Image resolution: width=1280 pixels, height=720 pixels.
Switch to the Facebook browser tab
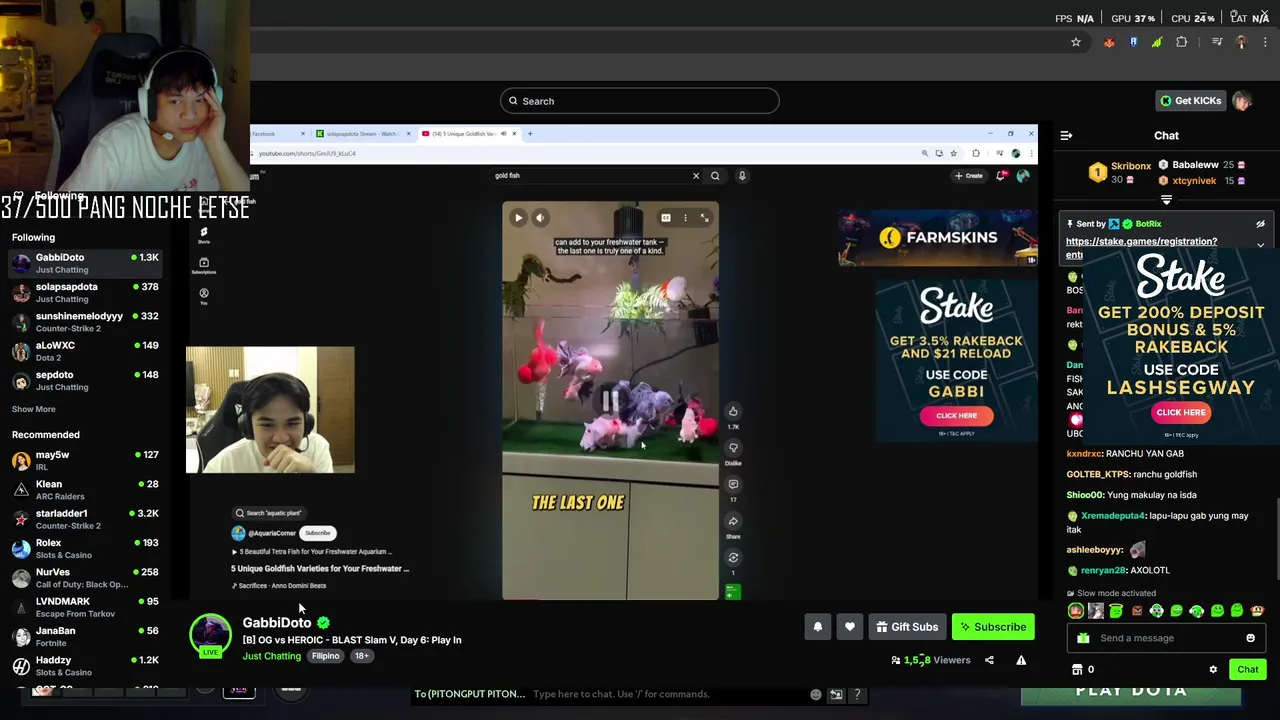pyautogui.click(x=279, y=134)
